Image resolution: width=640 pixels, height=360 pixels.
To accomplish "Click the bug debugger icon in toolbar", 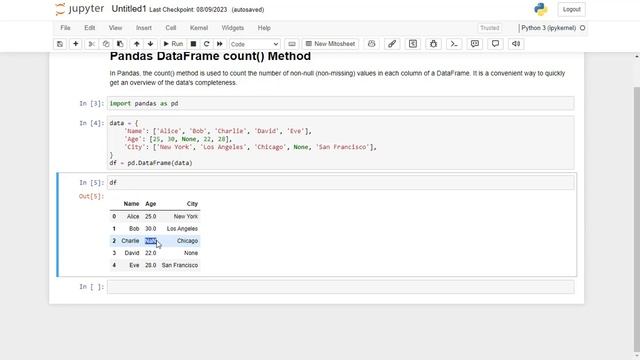I will coord(433,44).
